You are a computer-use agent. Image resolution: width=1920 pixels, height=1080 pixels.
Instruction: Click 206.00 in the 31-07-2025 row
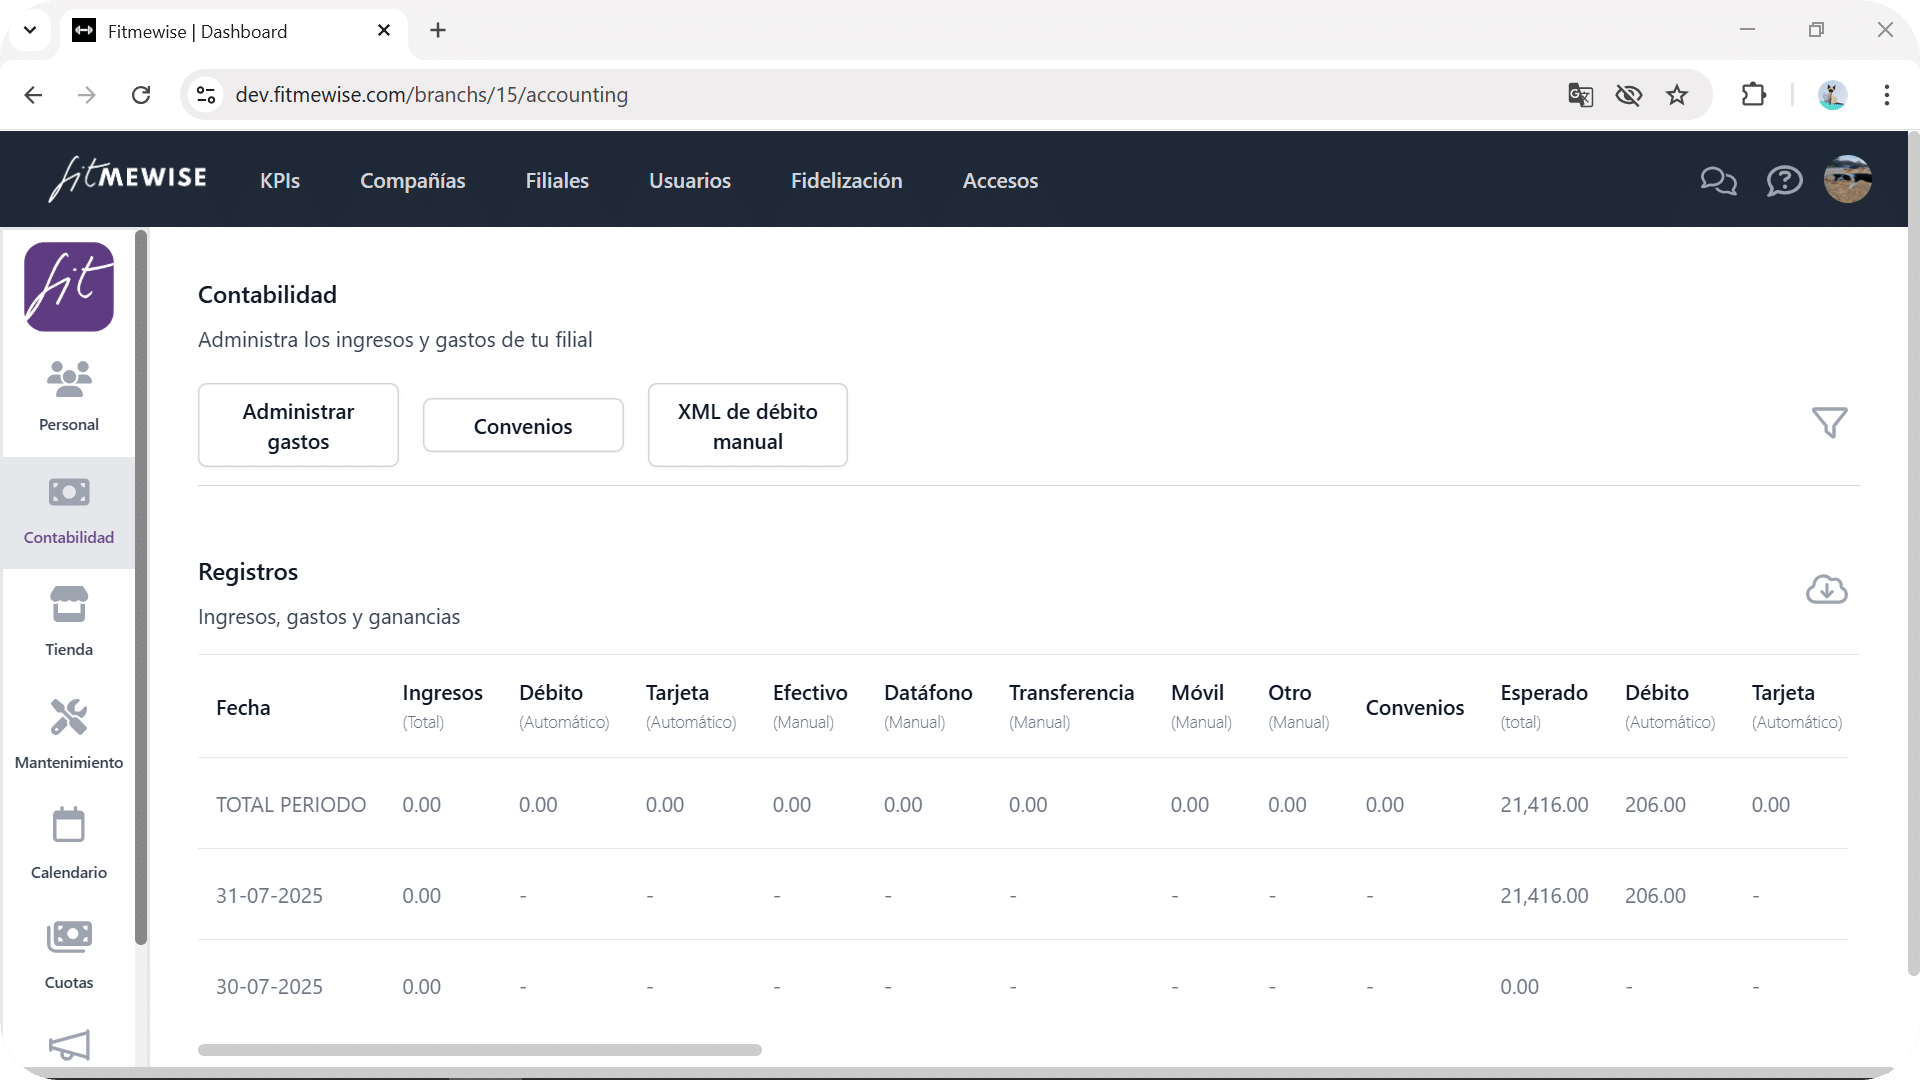coord(1655,896)
